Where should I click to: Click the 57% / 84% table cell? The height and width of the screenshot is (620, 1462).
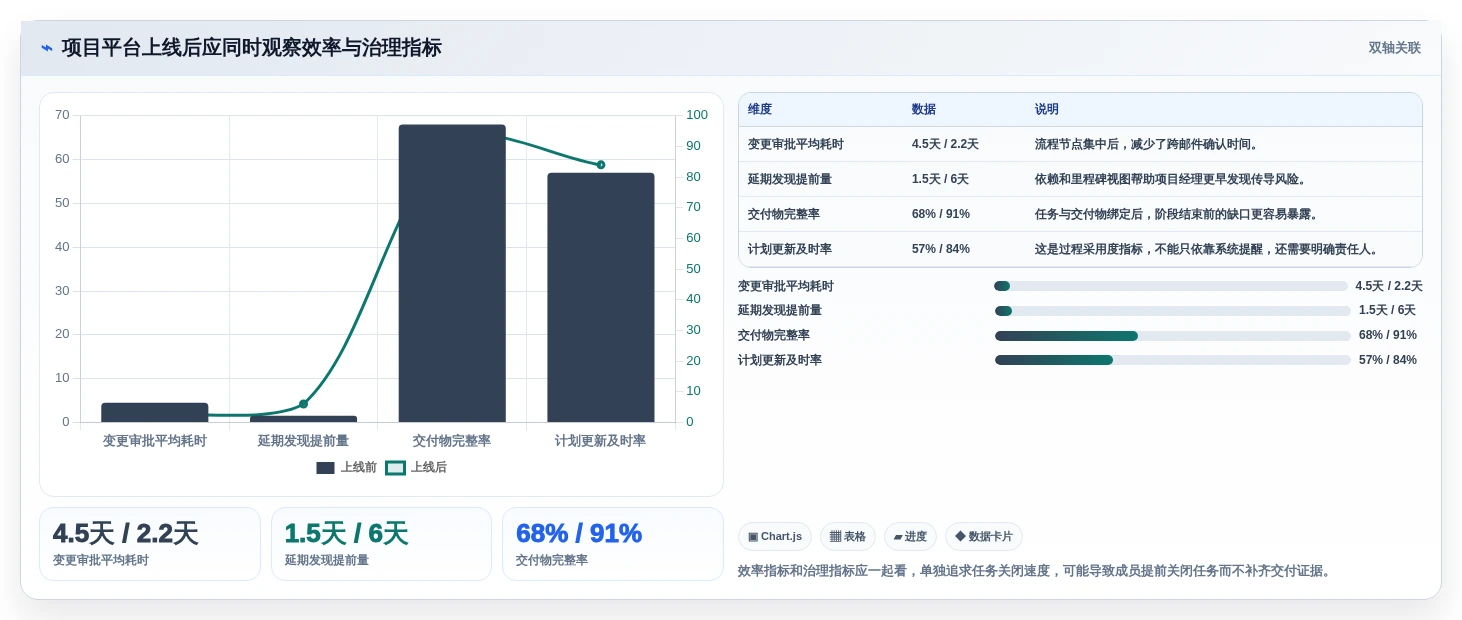click(941, 249)
